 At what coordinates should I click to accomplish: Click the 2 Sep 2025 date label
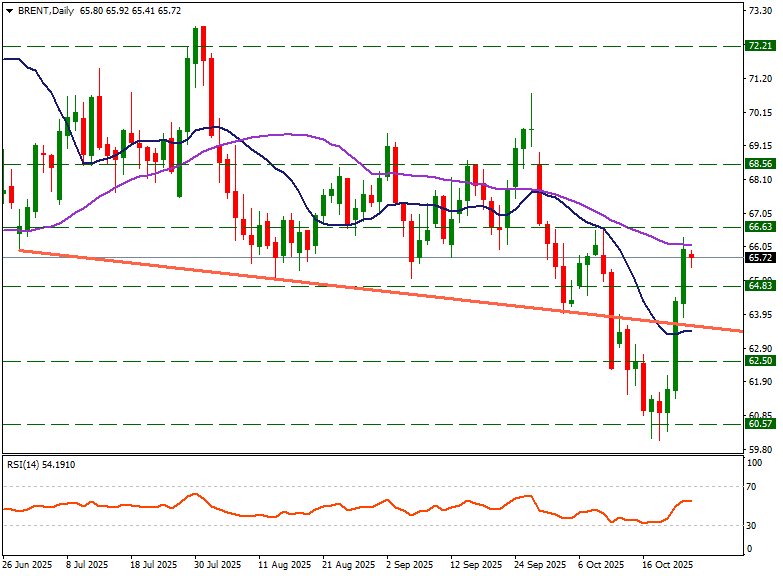click(x=411, y=564)
